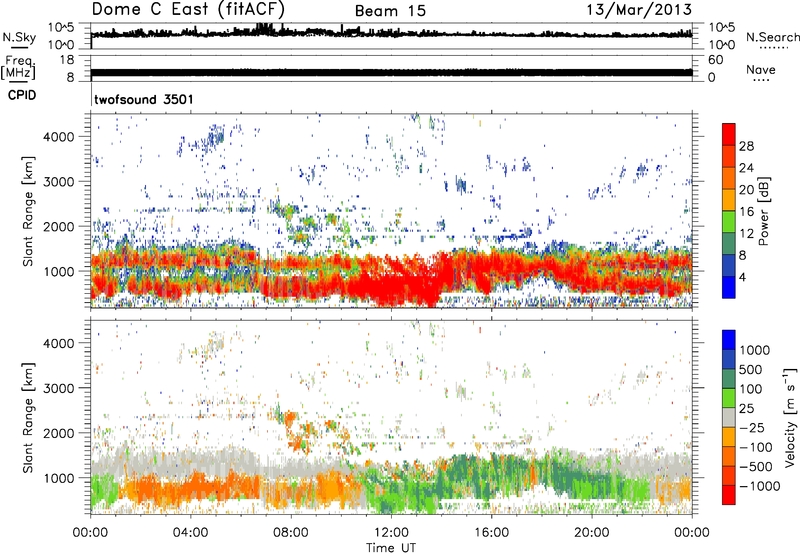Click the 'Time UT' axis title

tap(391, 547)
